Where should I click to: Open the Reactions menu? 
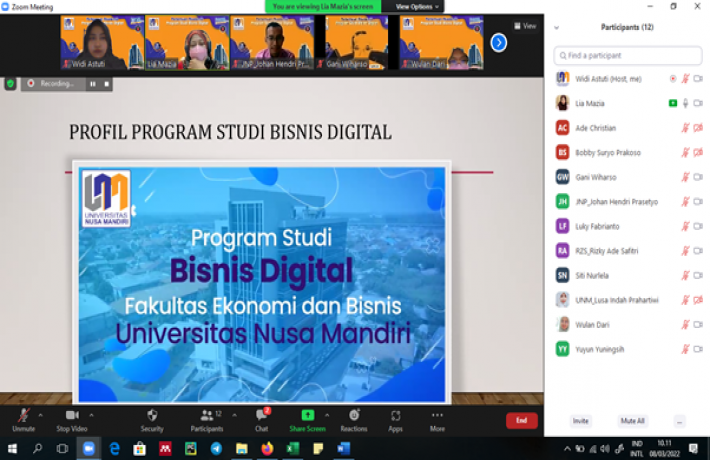coord(354,420)
